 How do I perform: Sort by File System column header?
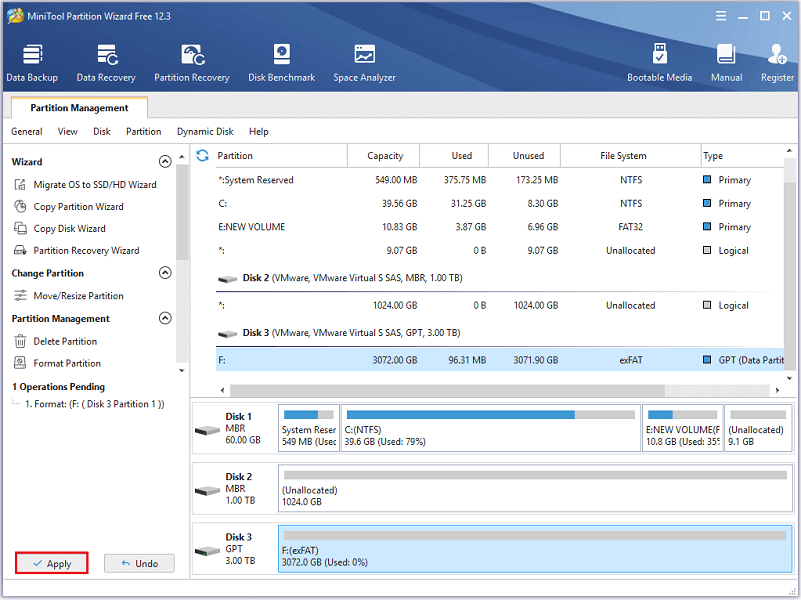631,156
